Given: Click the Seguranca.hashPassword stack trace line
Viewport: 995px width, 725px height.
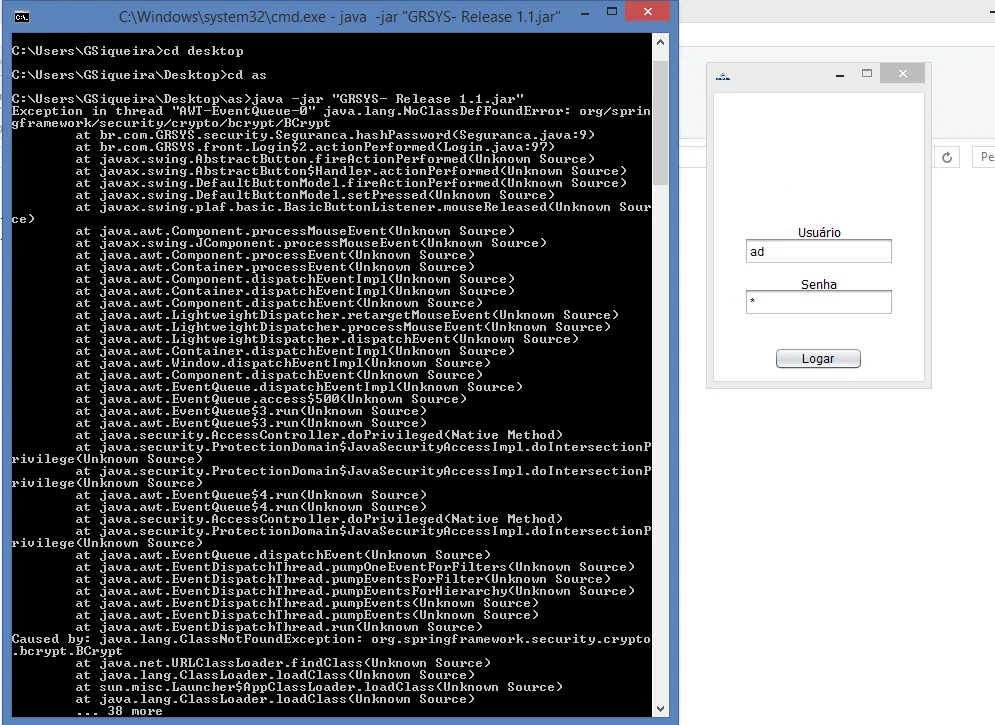Looking at the screenshot, I should click(x=335, y=135).
